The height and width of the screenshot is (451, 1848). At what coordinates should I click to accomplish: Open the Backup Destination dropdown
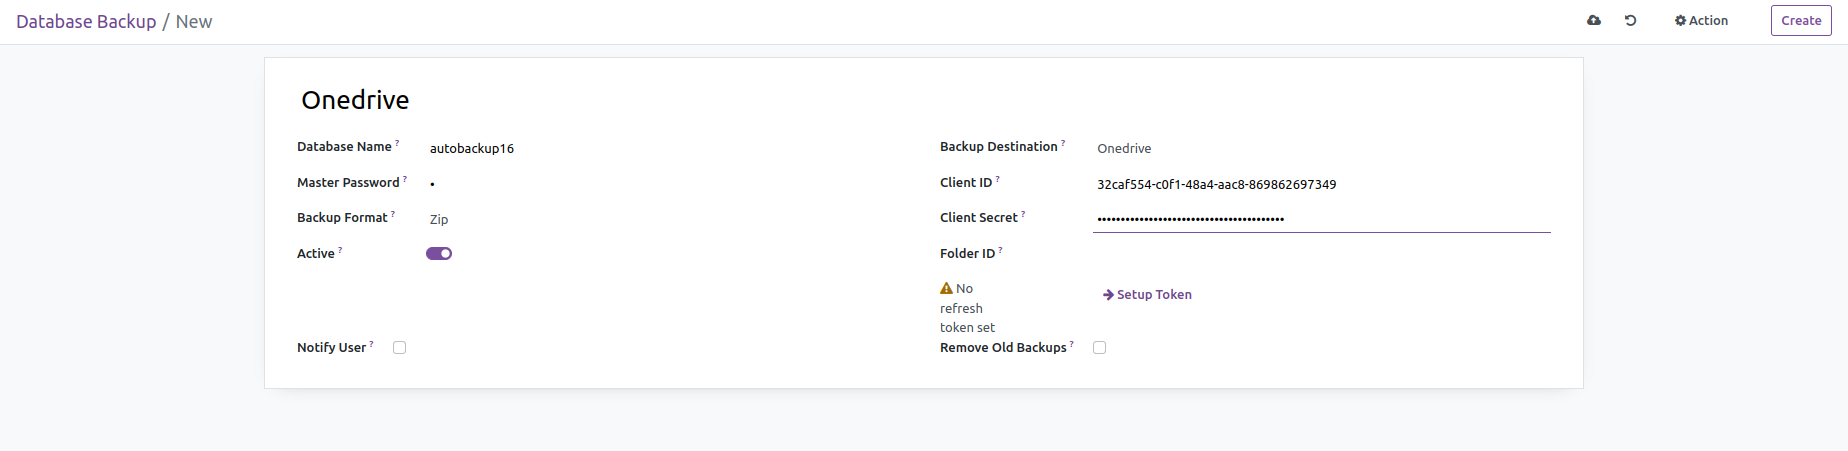[x=1320, y=148]
